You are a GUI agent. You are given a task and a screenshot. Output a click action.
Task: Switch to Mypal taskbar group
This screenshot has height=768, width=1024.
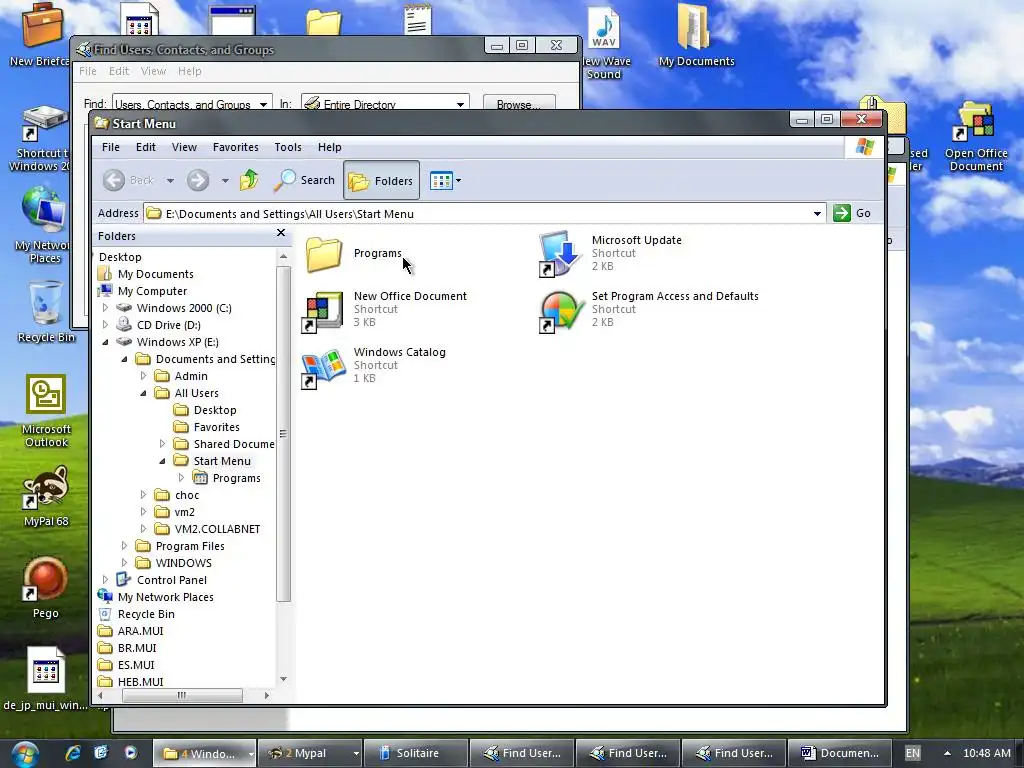[x=310, y=753]
